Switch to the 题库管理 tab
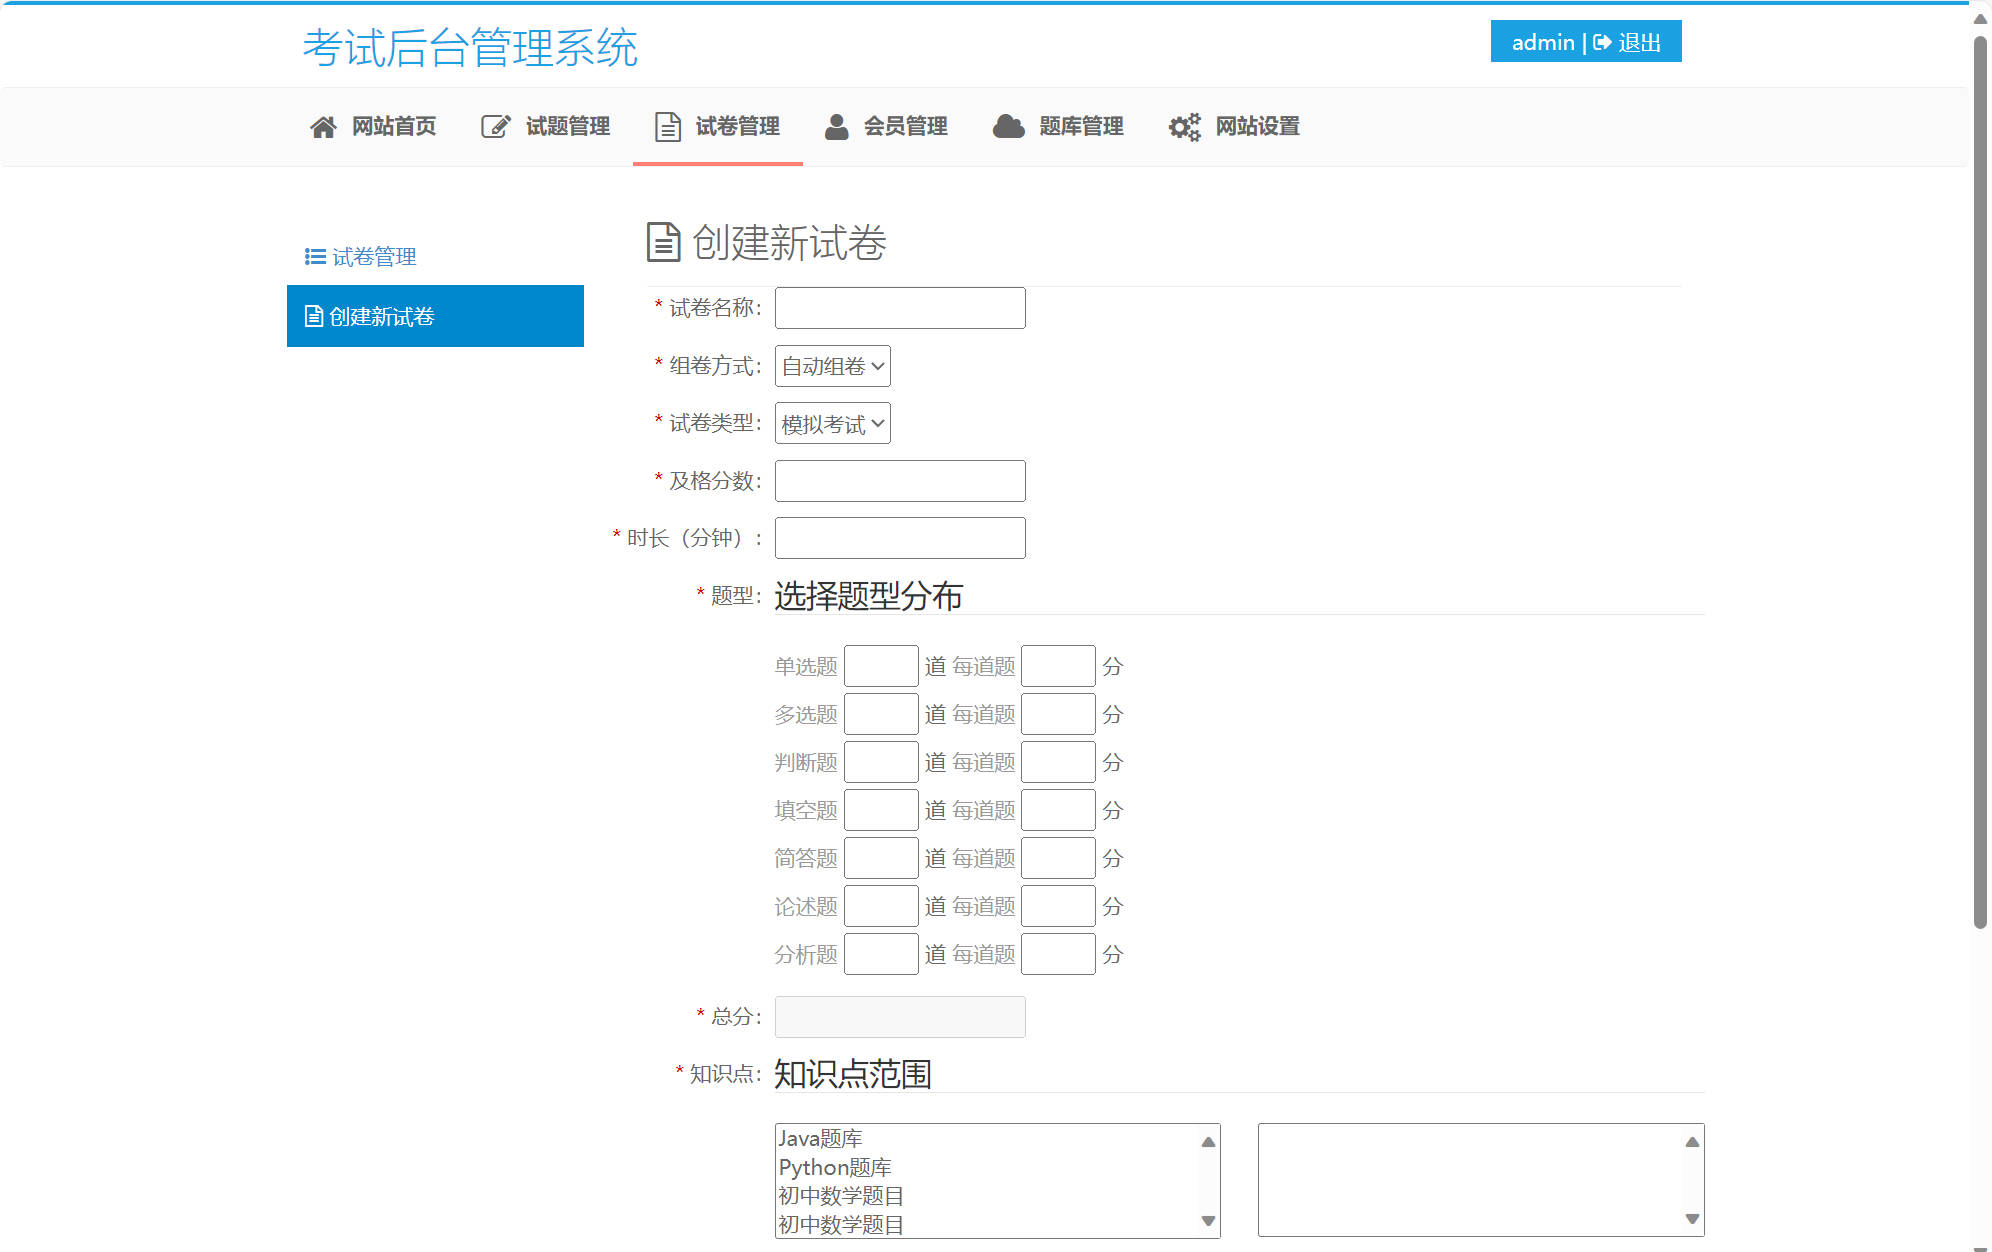This screenshot has height=1252, width=1992. pyautogui.click(x=1082, y=126)
